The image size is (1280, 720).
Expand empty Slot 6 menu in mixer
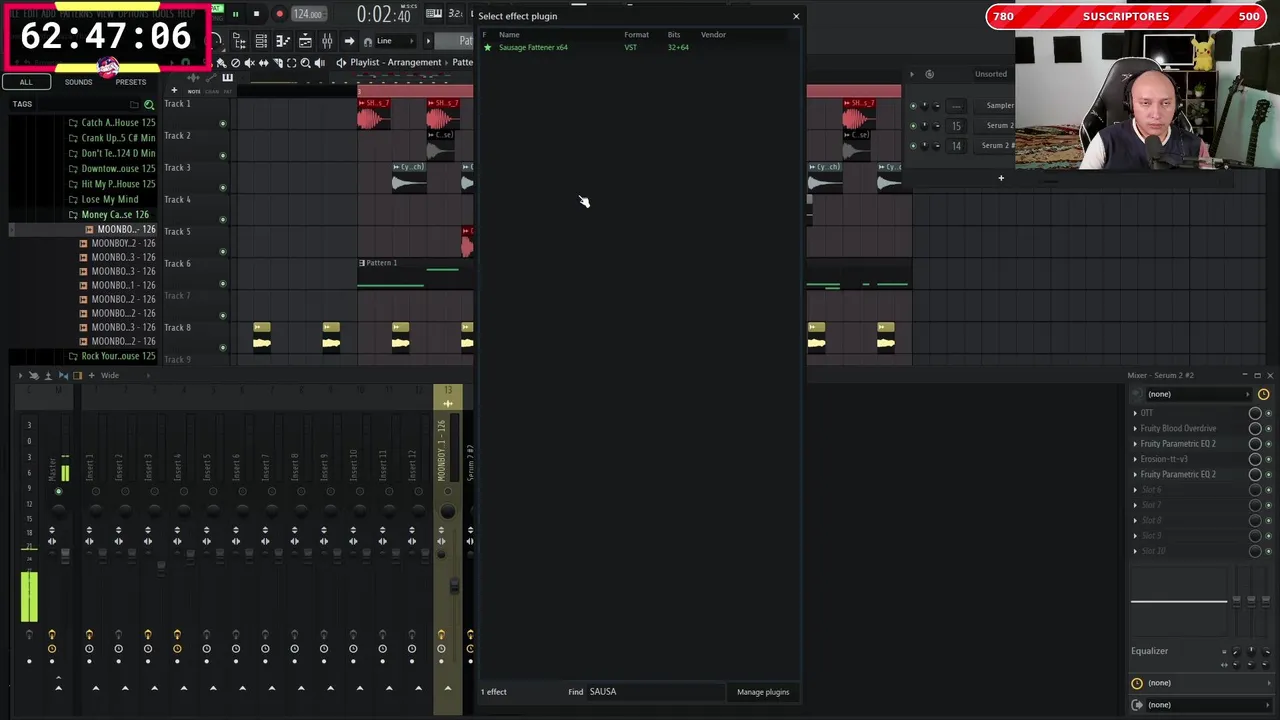click(x=1135, y=490)
